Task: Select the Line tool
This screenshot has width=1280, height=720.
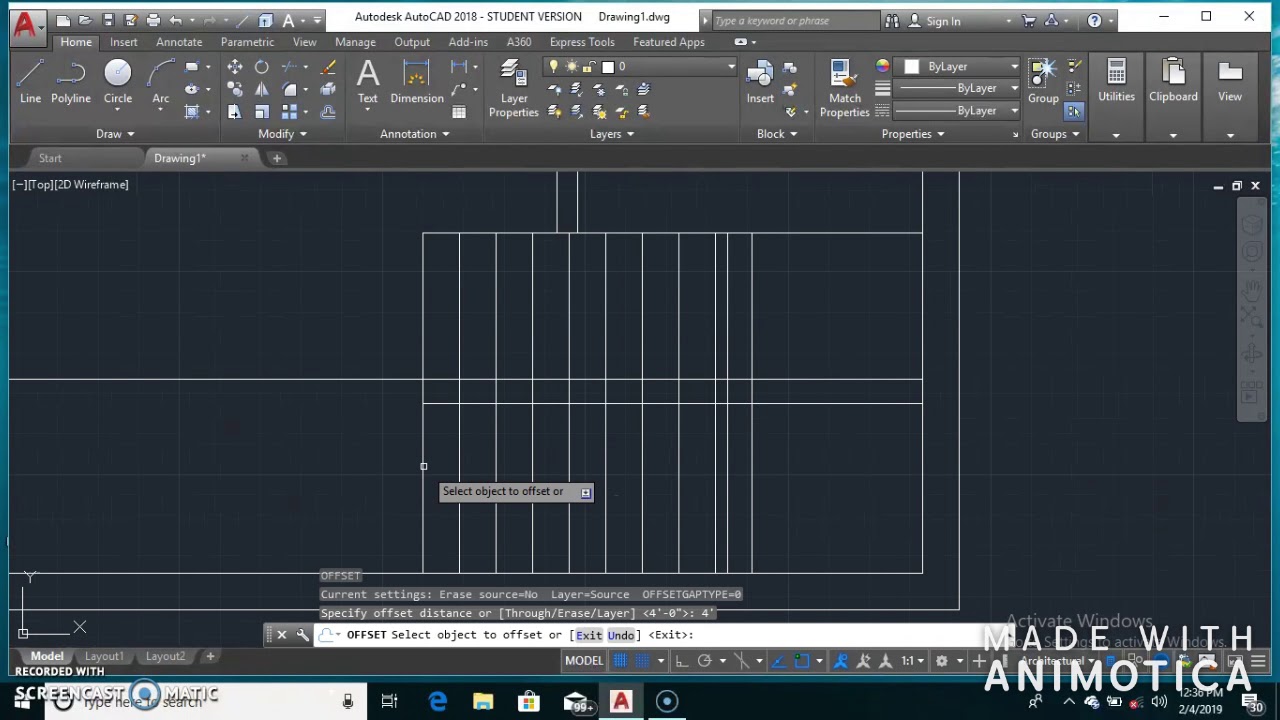Action: tap(30, 81)
